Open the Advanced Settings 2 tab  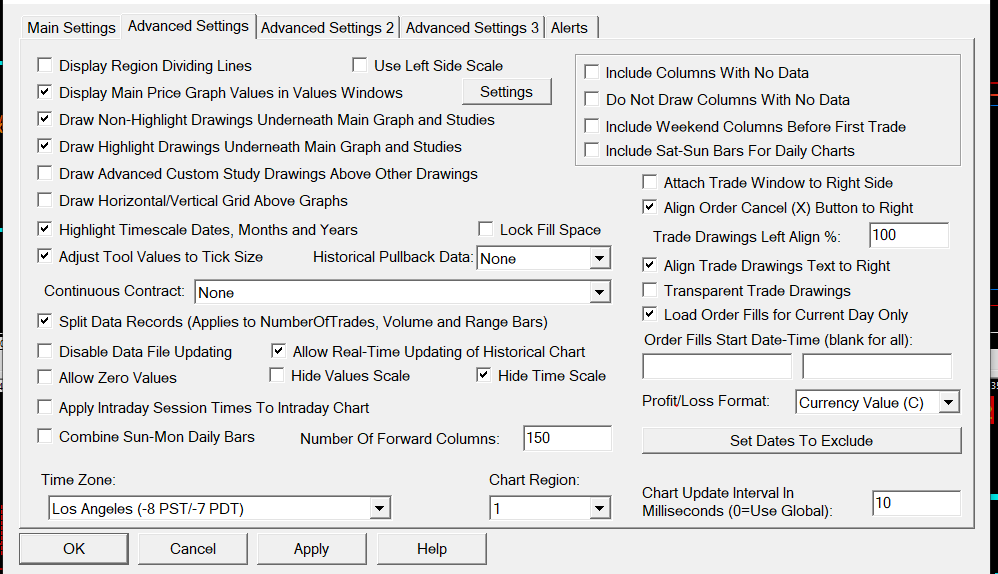point(327,28)
